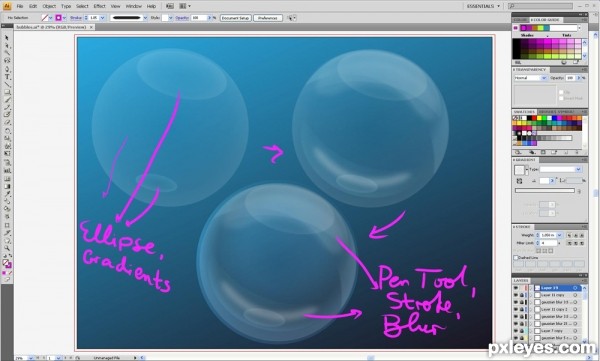
Task: Open the Essentials workspace dropdown
Action: (484, 6)
